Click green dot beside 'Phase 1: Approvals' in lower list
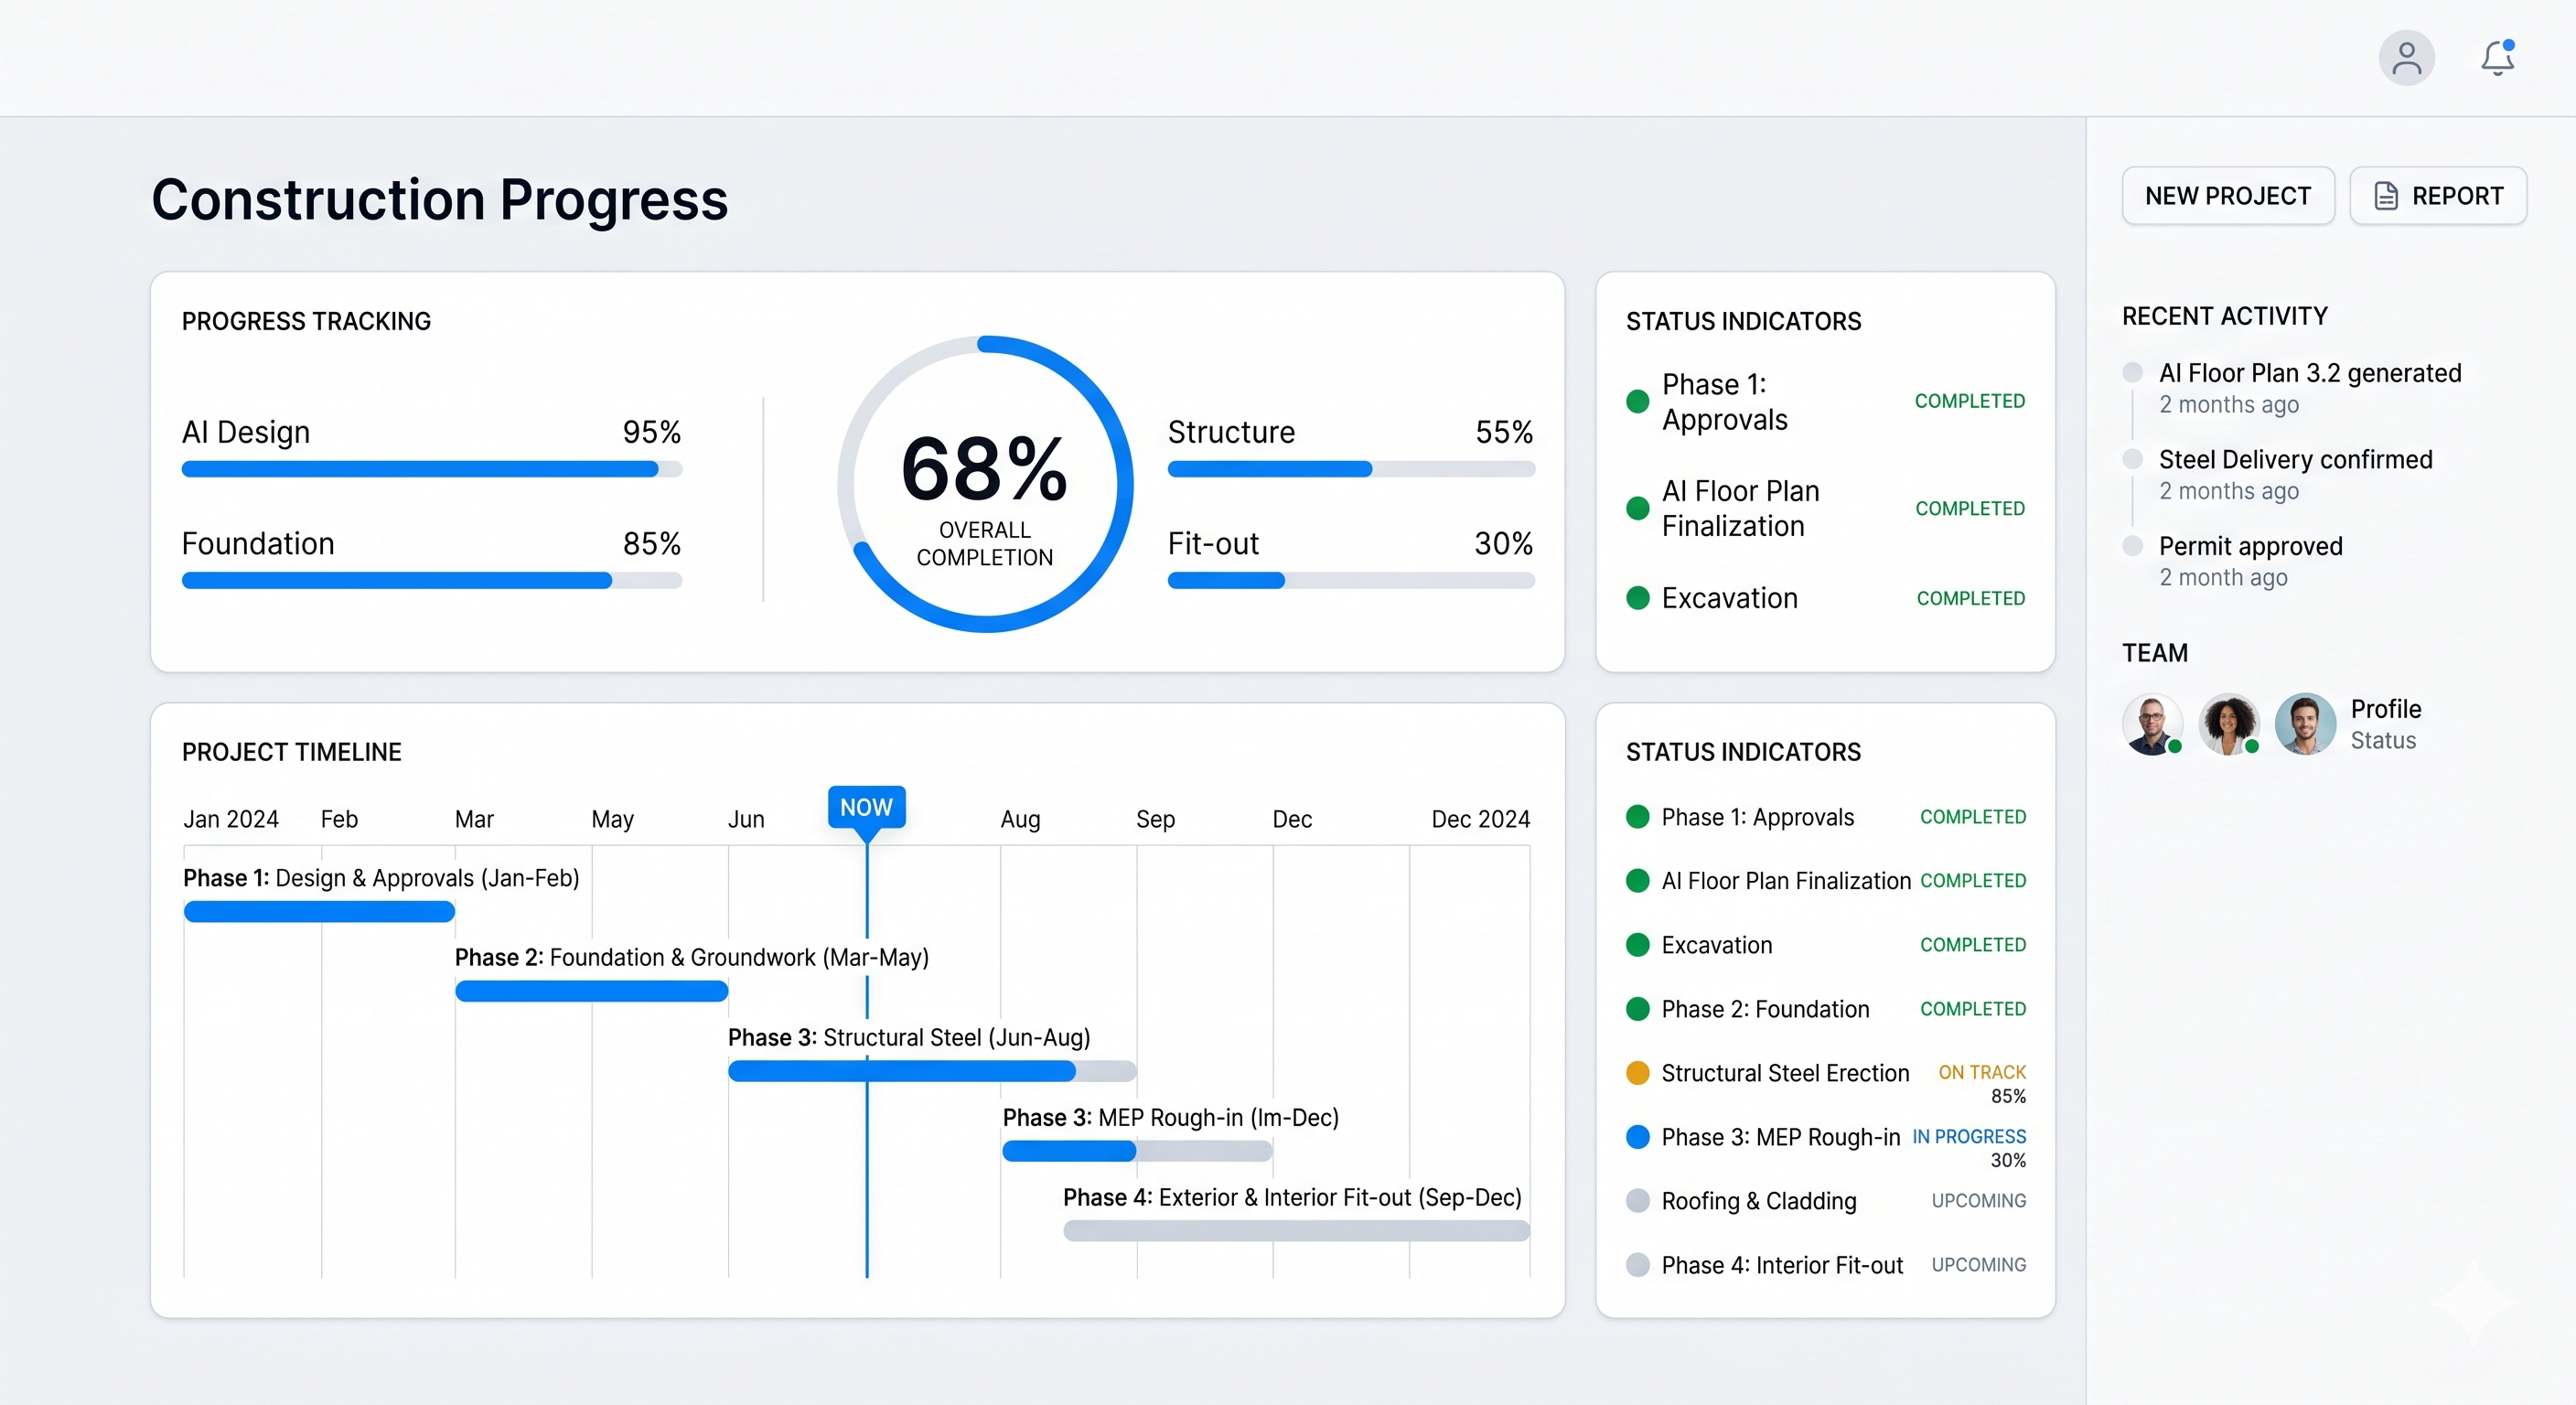 tap(1638, 817)
